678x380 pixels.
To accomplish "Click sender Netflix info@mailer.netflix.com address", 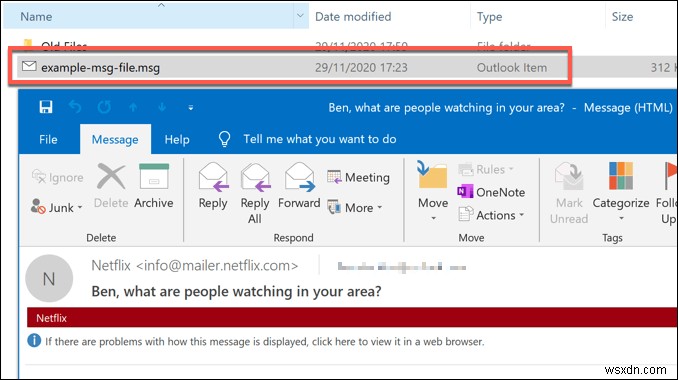I will pyautogui.click(x=195, y=265).
